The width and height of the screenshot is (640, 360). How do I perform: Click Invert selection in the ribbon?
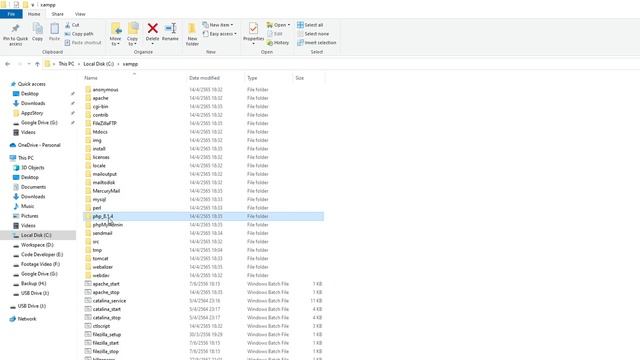point(317,42)
